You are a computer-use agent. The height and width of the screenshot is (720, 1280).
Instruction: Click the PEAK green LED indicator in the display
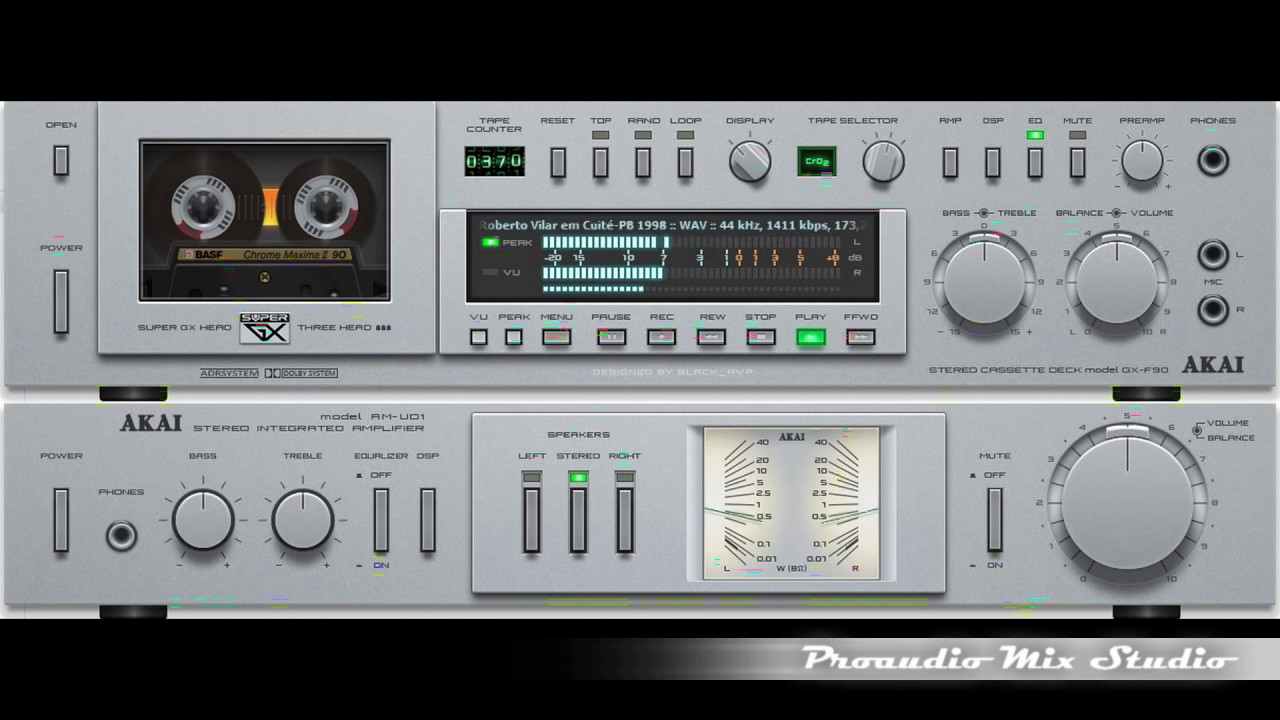coord(490,242)
